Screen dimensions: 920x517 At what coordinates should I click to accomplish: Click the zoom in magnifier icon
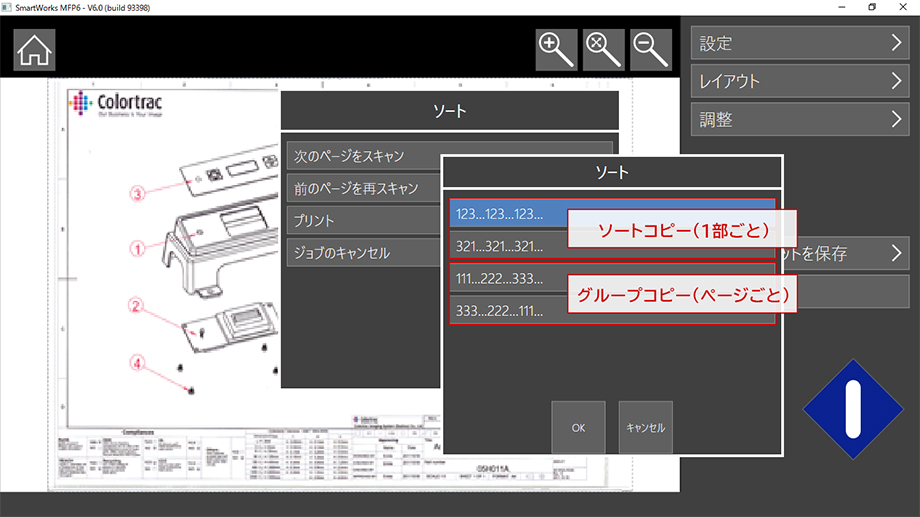[x=555, y=50]
